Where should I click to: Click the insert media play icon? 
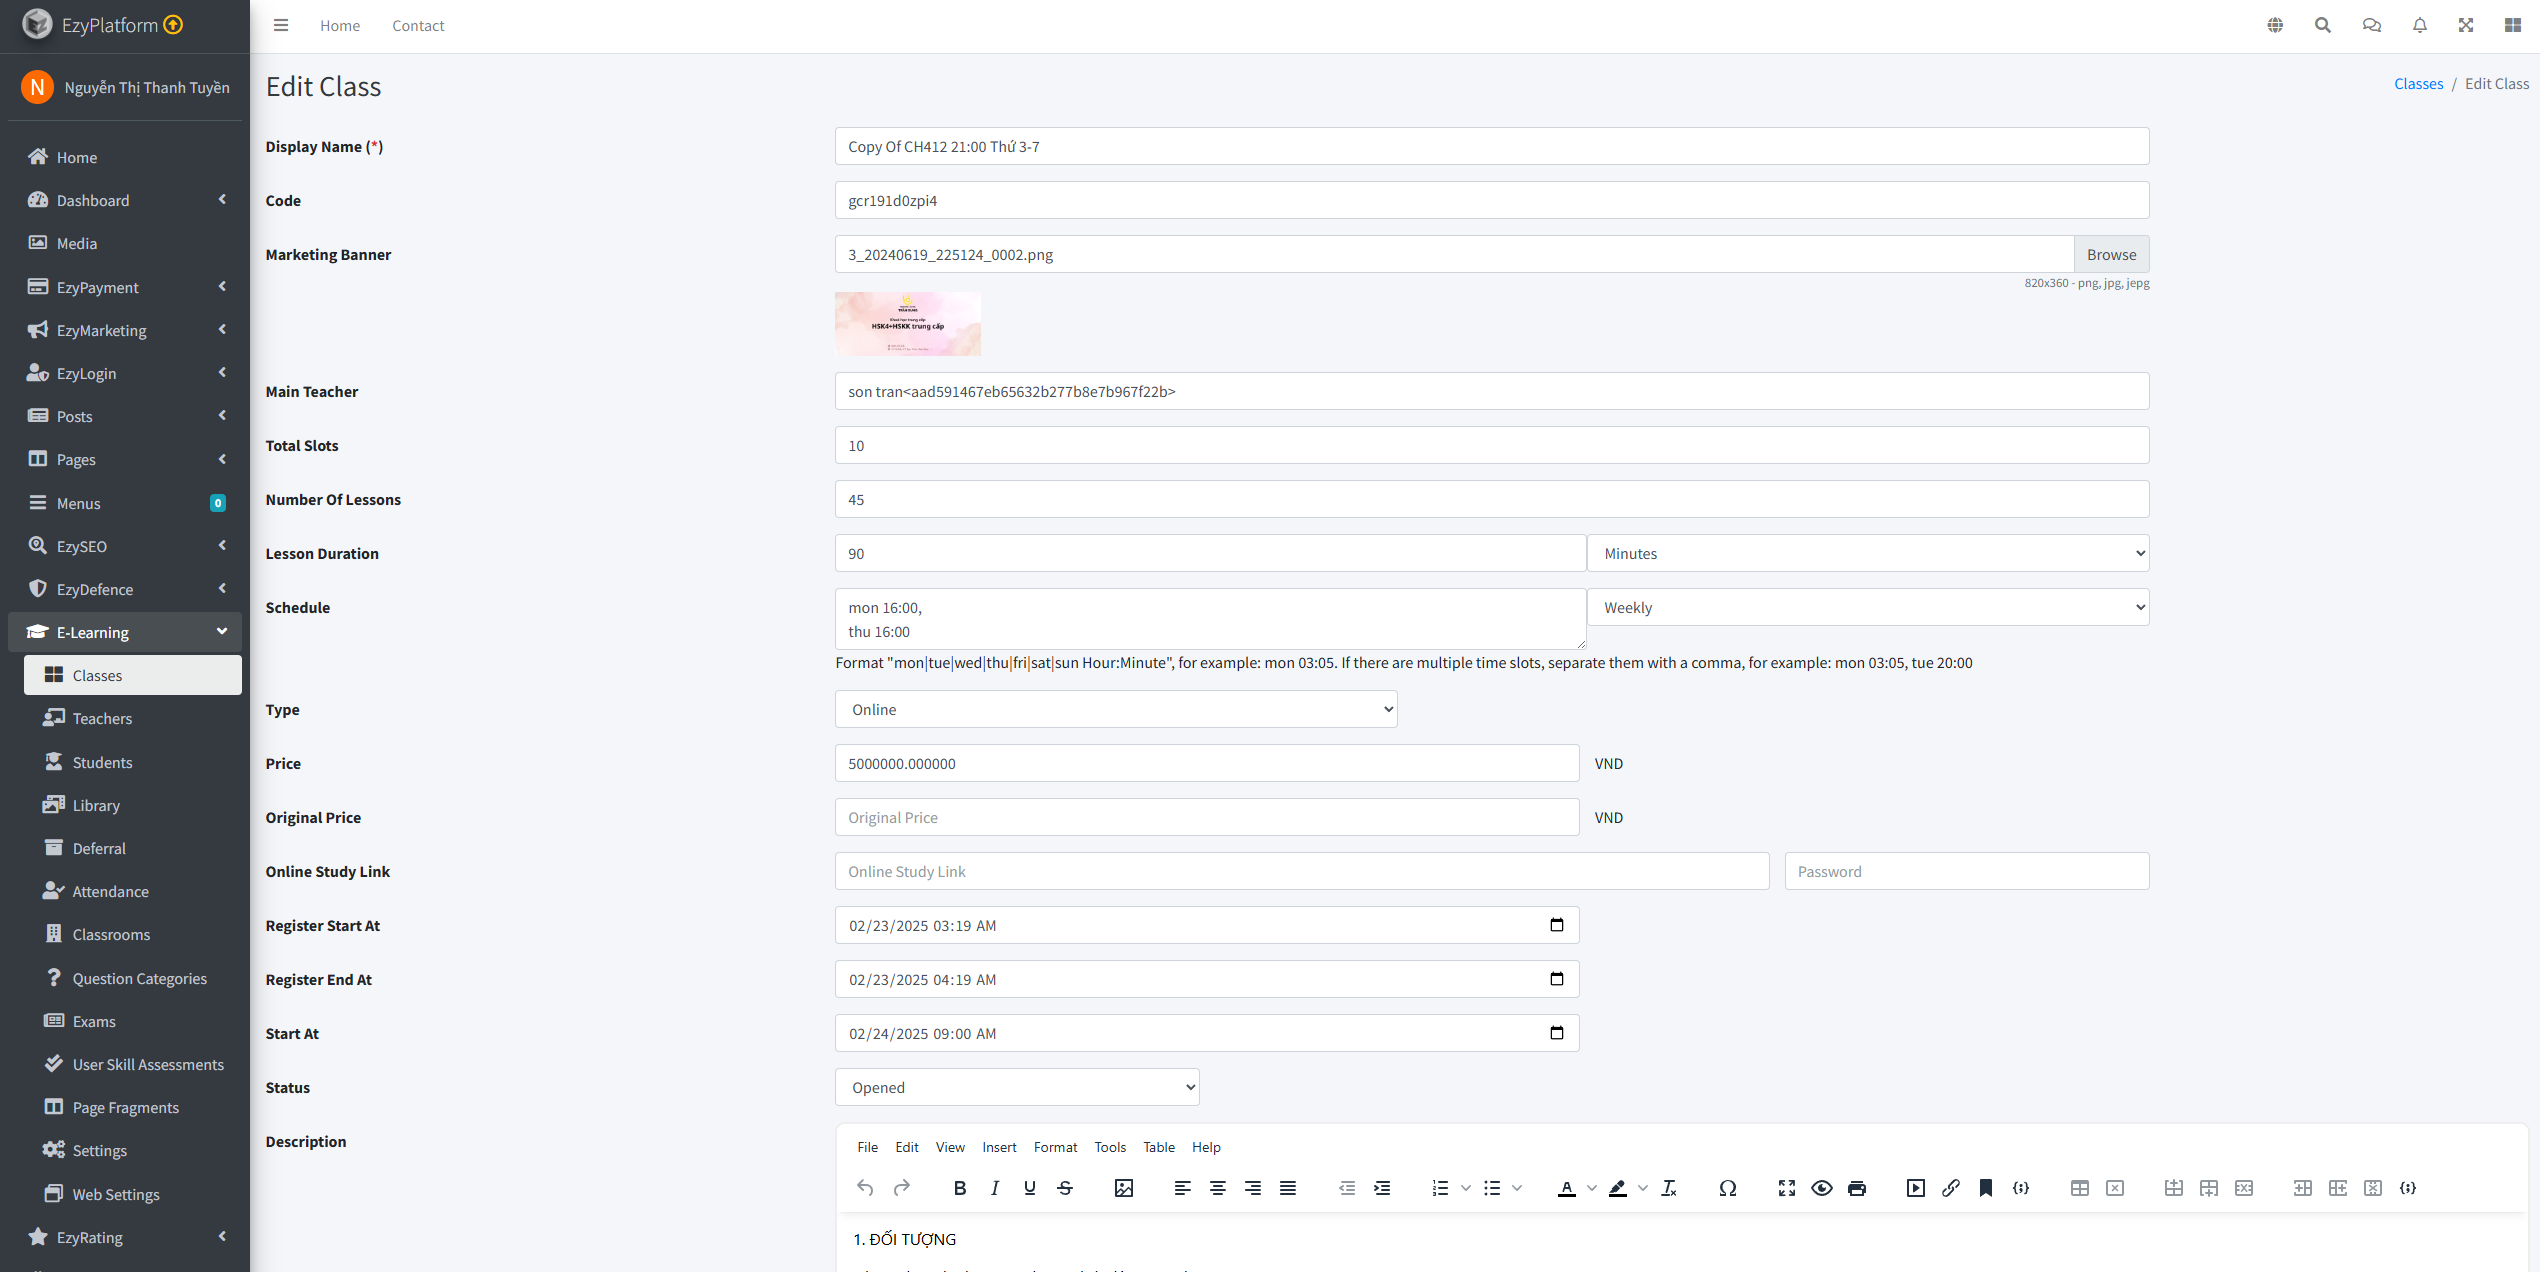pos(1915,1188)
